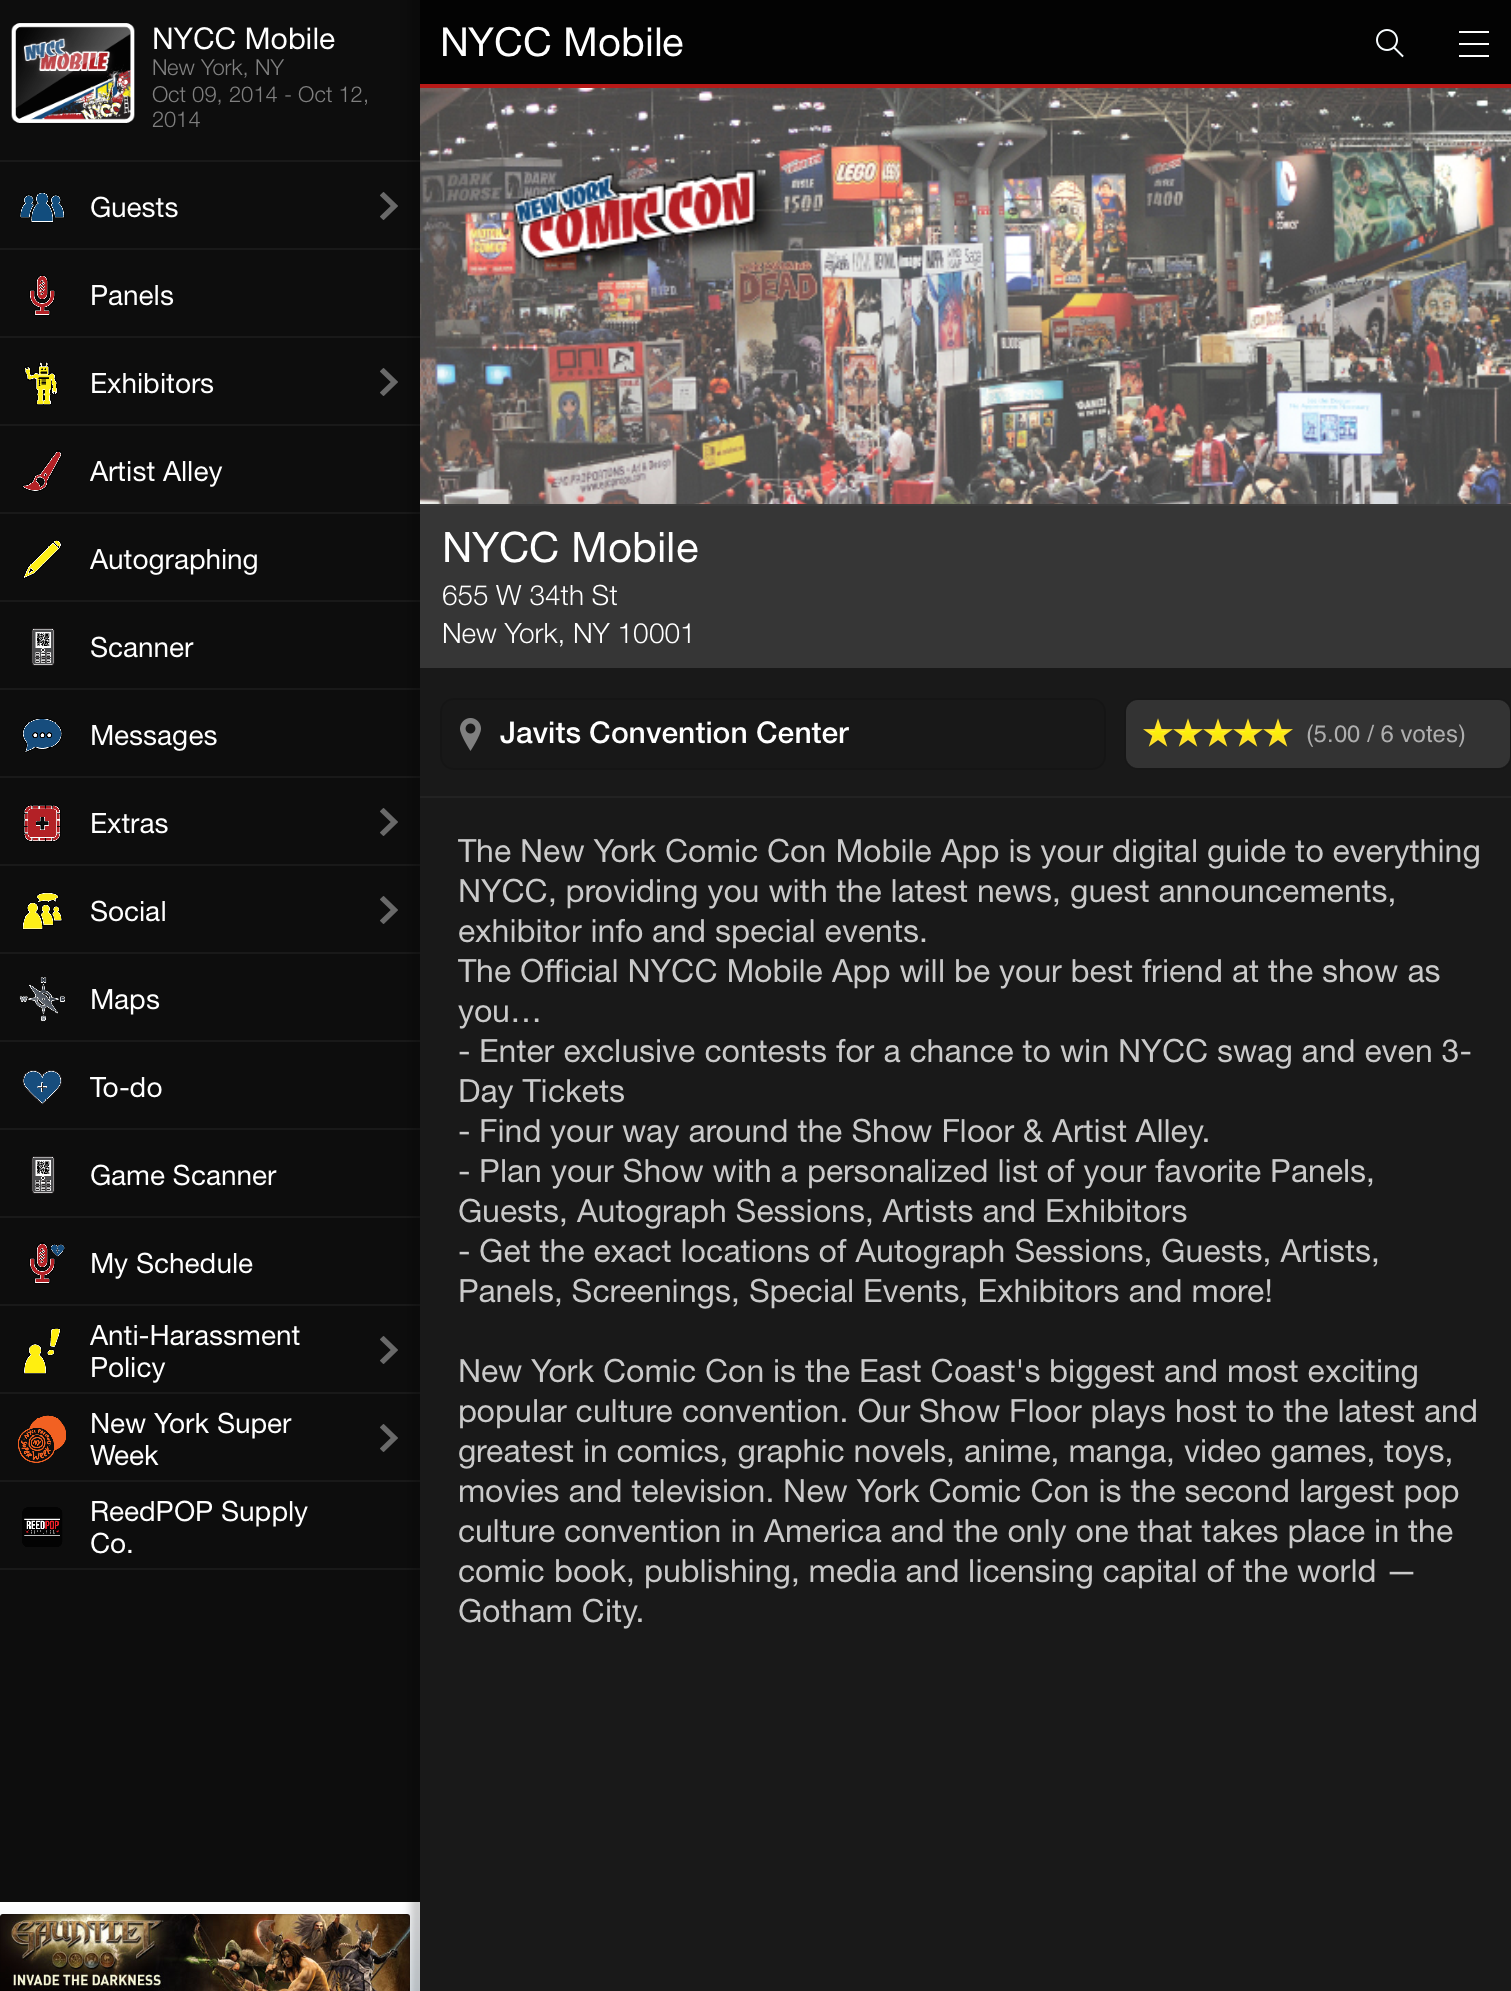Tap the New York Super Week icon
The image size is (1511, 1991).
(x=42, y=1439)
